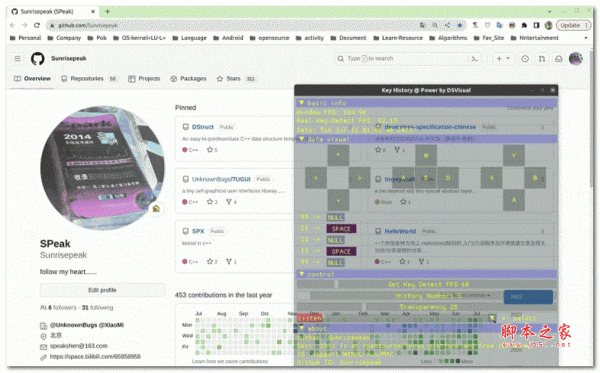Open the Company bookmarks folder

click(64, 38)
